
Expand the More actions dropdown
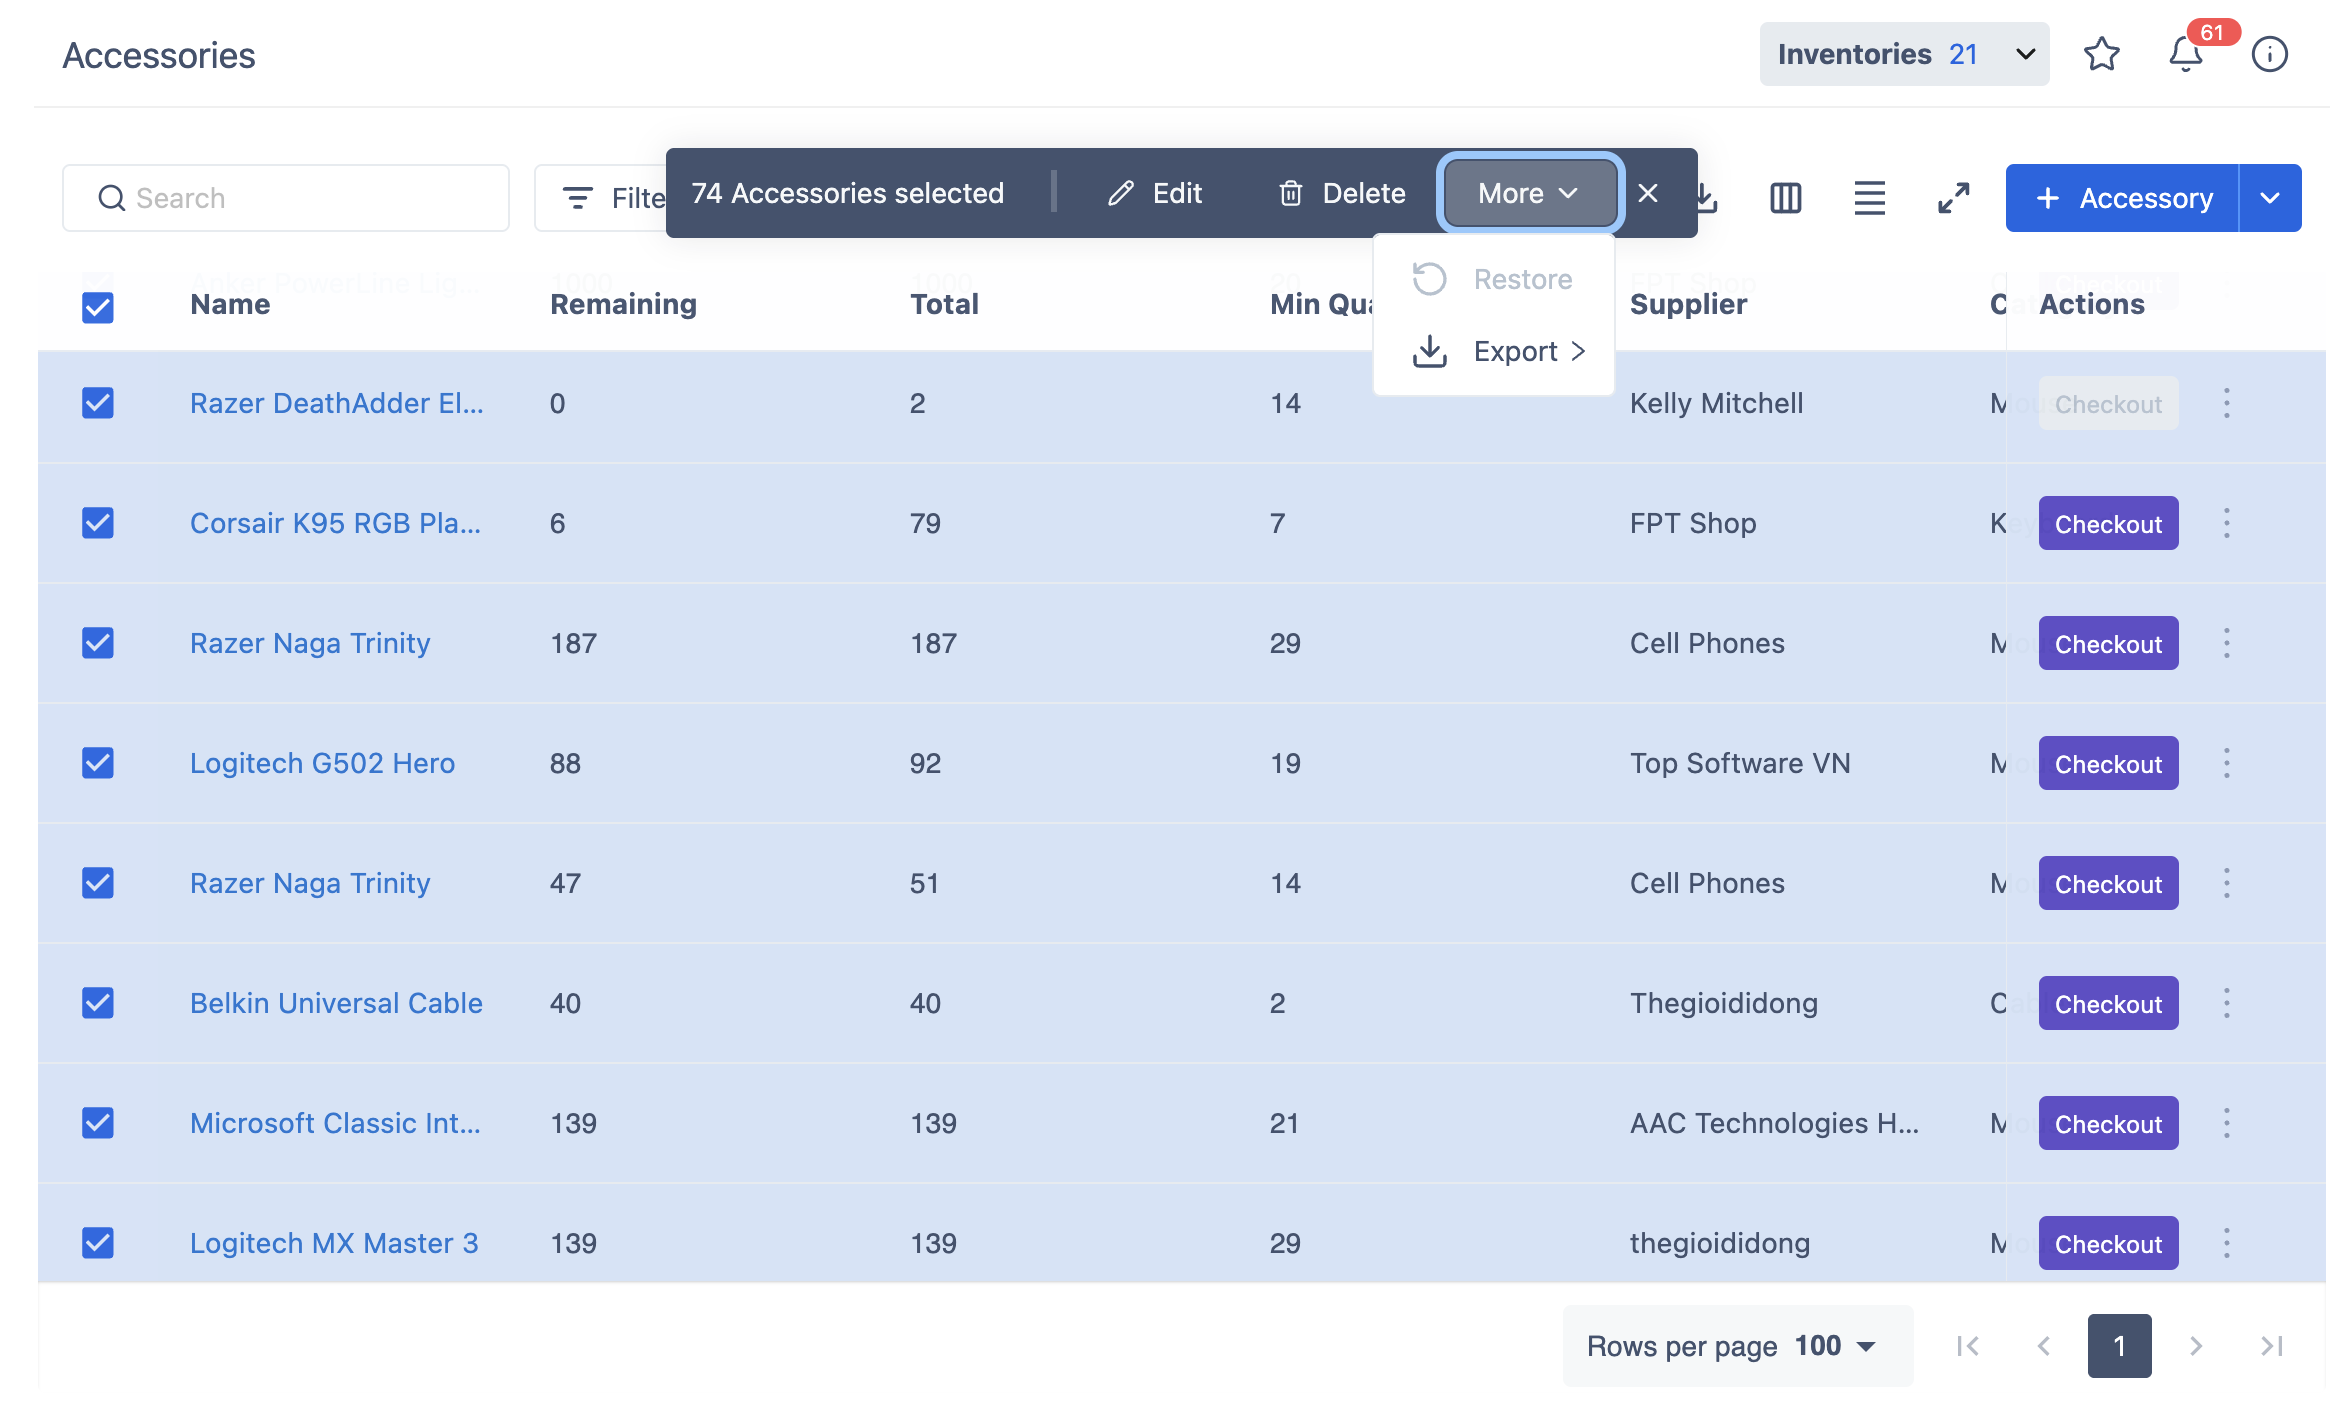pos(1528,193)
